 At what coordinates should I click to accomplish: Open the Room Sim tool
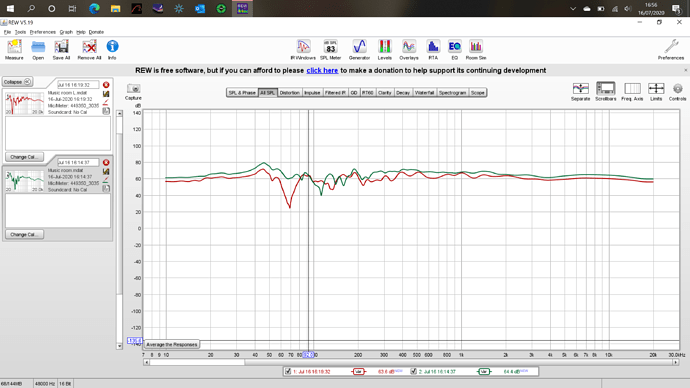(476, 50)
